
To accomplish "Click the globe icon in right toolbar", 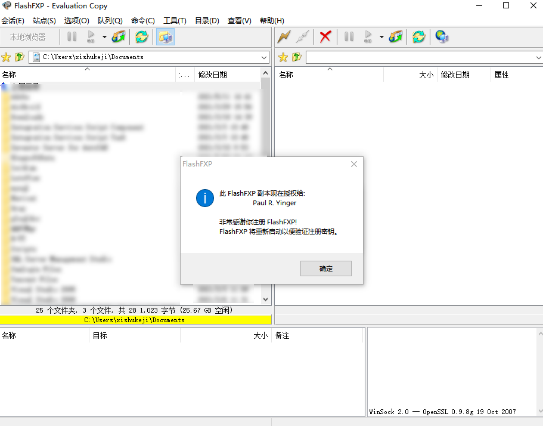I will click(x=442, y=37).
